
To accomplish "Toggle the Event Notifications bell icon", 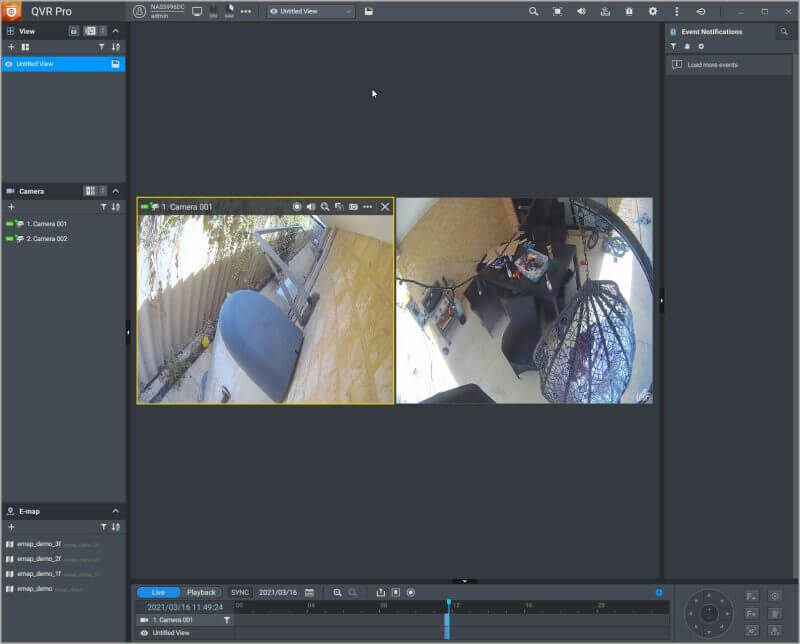I will [687, 46].
